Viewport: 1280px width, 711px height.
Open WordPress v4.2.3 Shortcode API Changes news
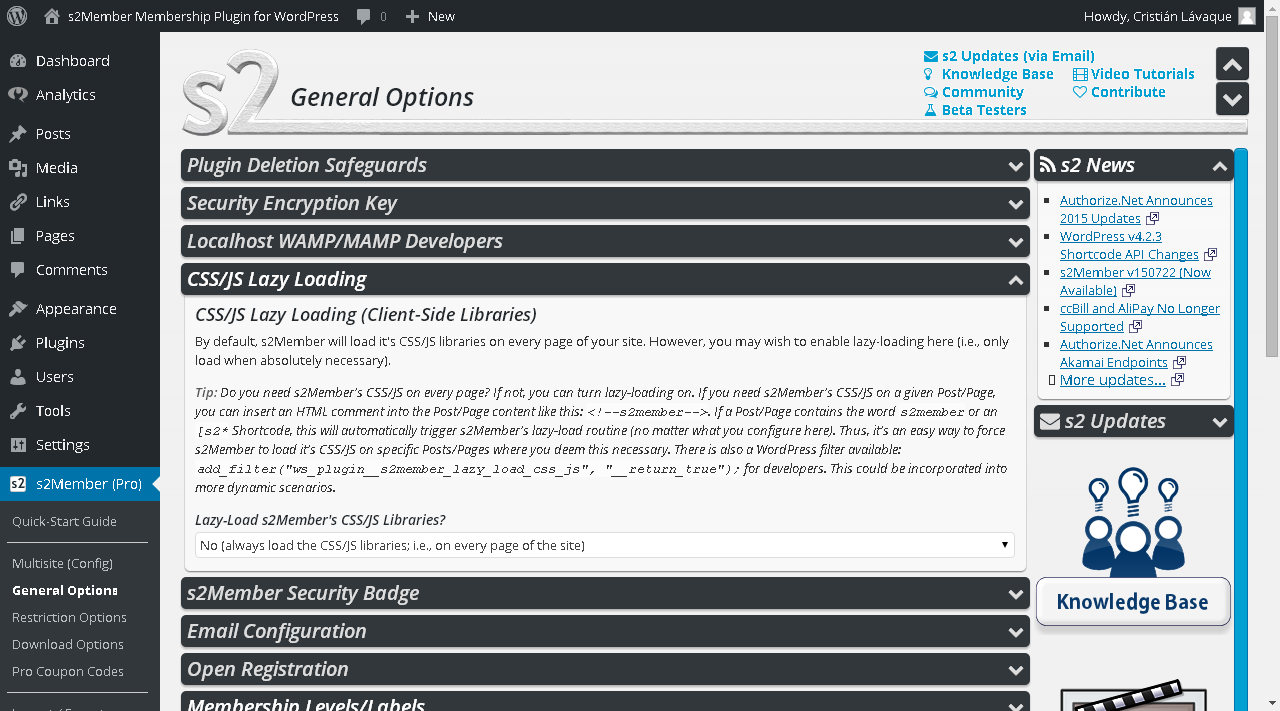pos(1129,246)
